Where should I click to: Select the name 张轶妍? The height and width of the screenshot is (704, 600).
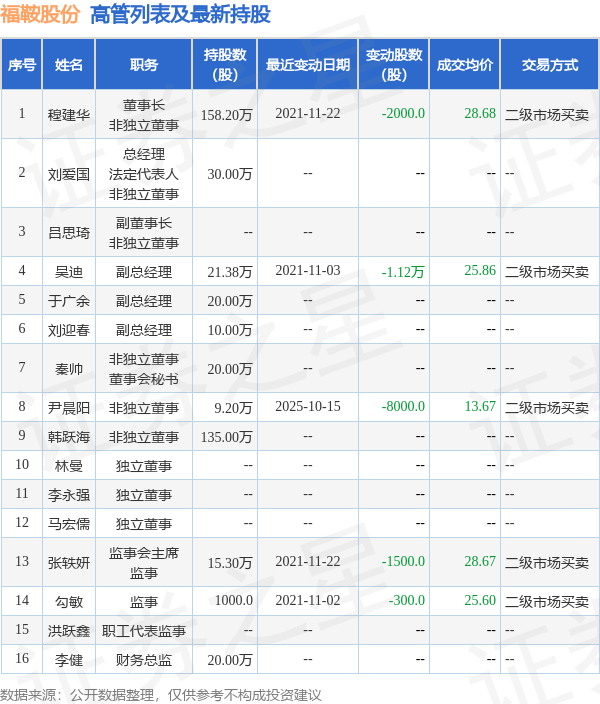(x=69, y=563)
